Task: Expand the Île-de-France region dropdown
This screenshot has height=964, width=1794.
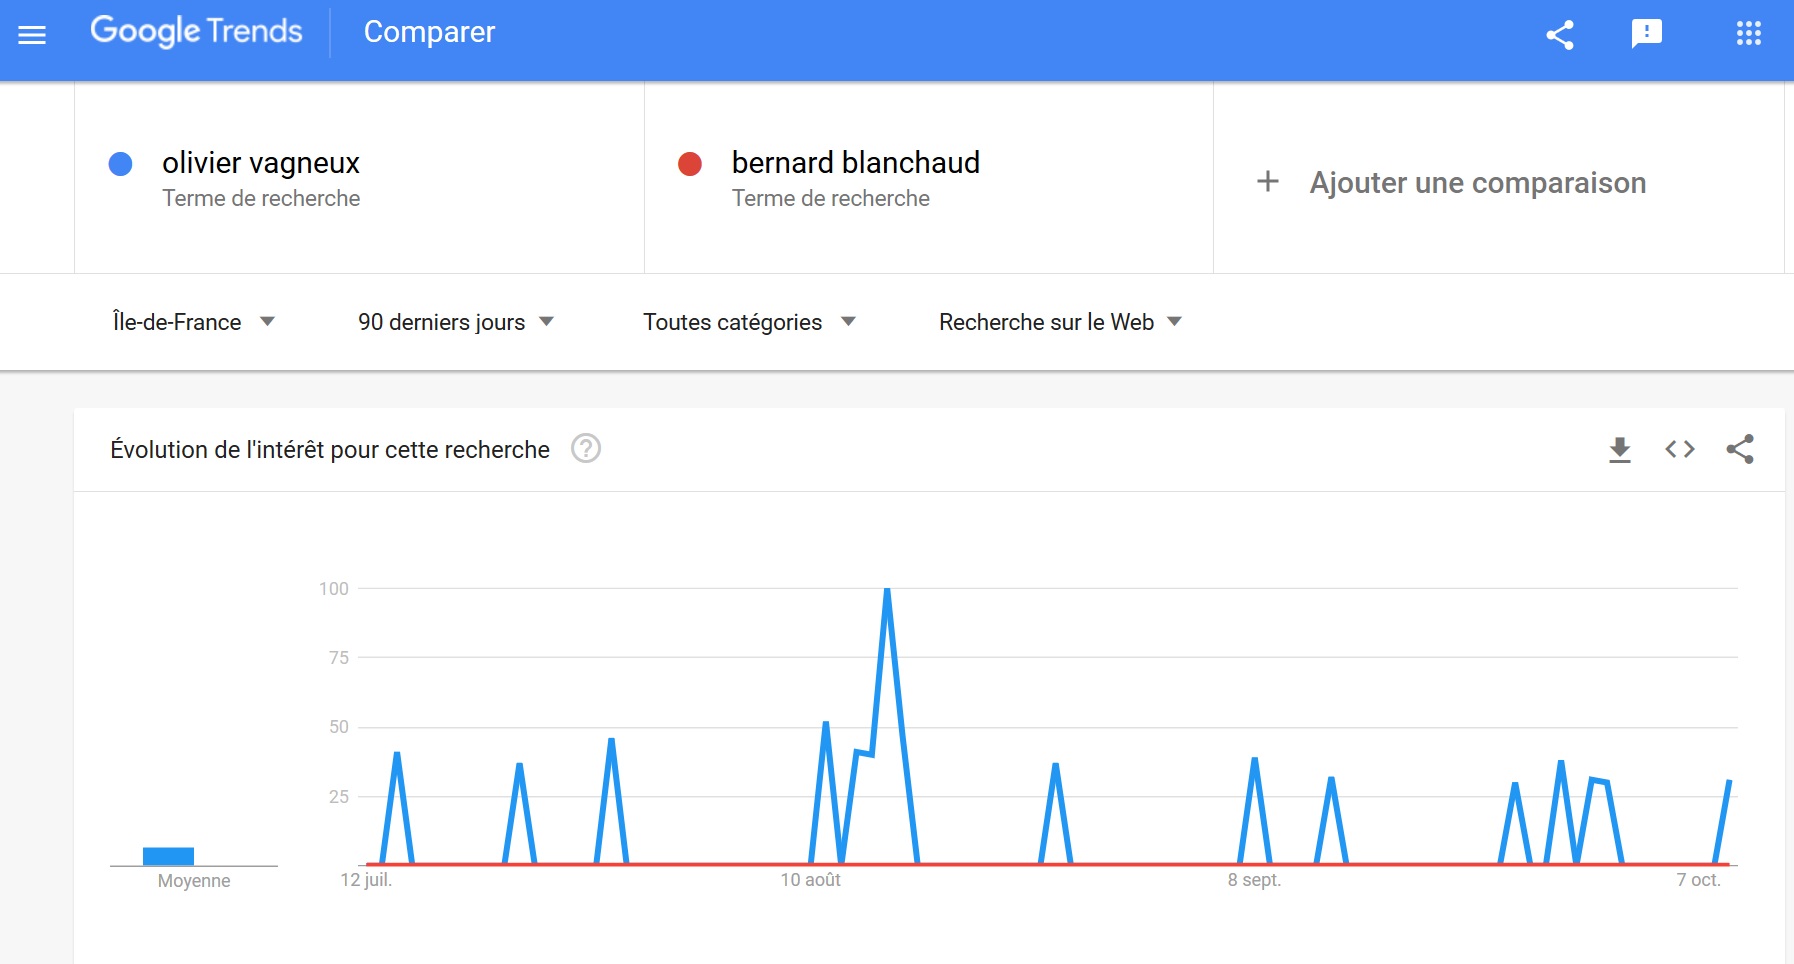Action: click(x=194, y=322)
